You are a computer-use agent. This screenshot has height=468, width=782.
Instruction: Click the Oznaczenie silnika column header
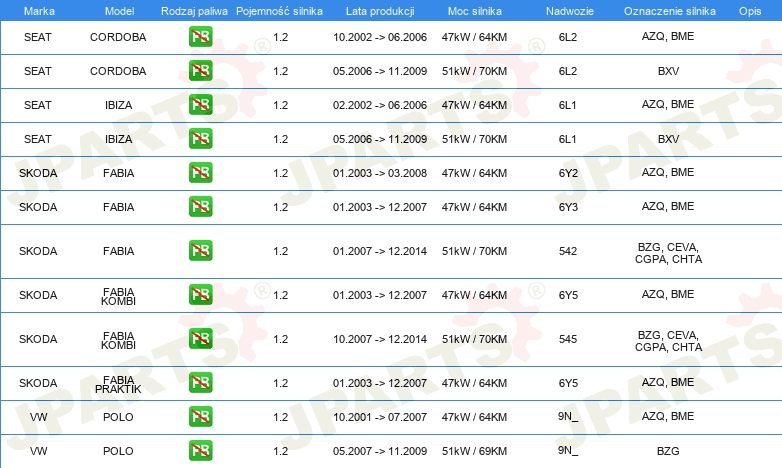[x=669, y=11]
